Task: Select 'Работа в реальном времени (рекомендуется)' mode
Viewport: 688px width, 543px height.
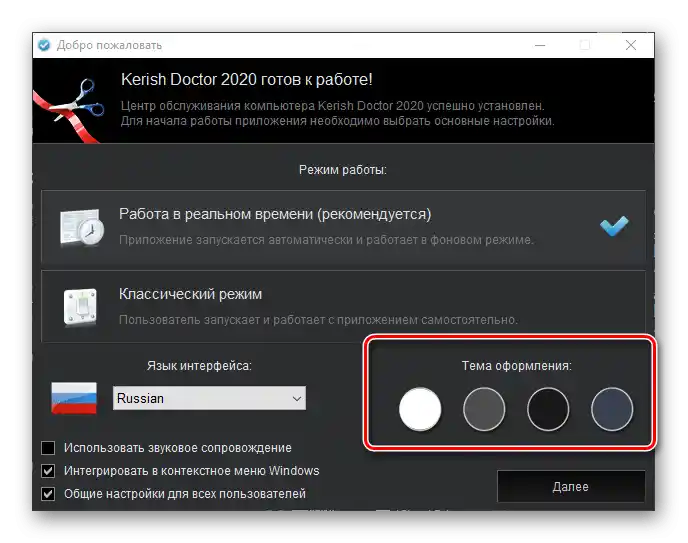Action: tap(344, 227)
